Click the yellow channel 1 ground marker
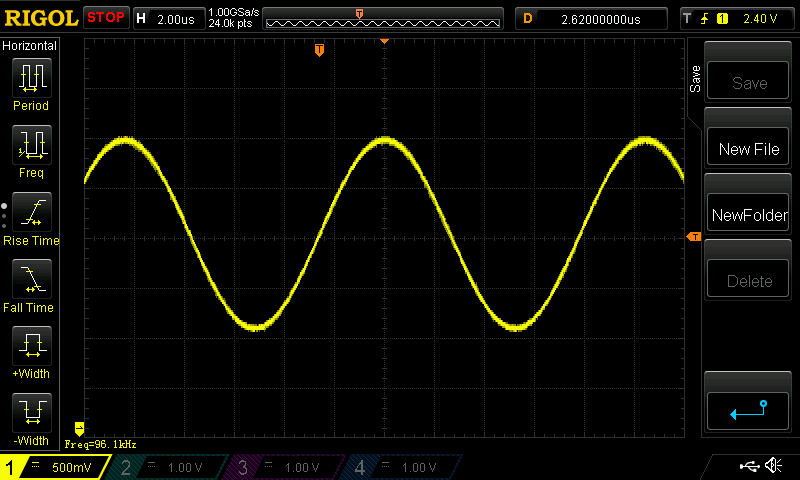The image size is (800, 480). [79, 428]
